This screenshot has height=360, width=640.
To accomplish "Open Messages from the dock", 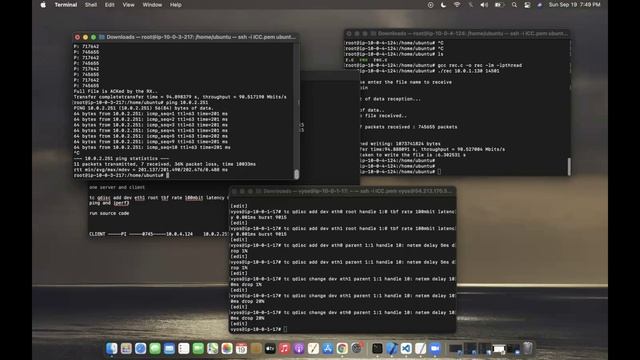I will [x=155, y=348].
